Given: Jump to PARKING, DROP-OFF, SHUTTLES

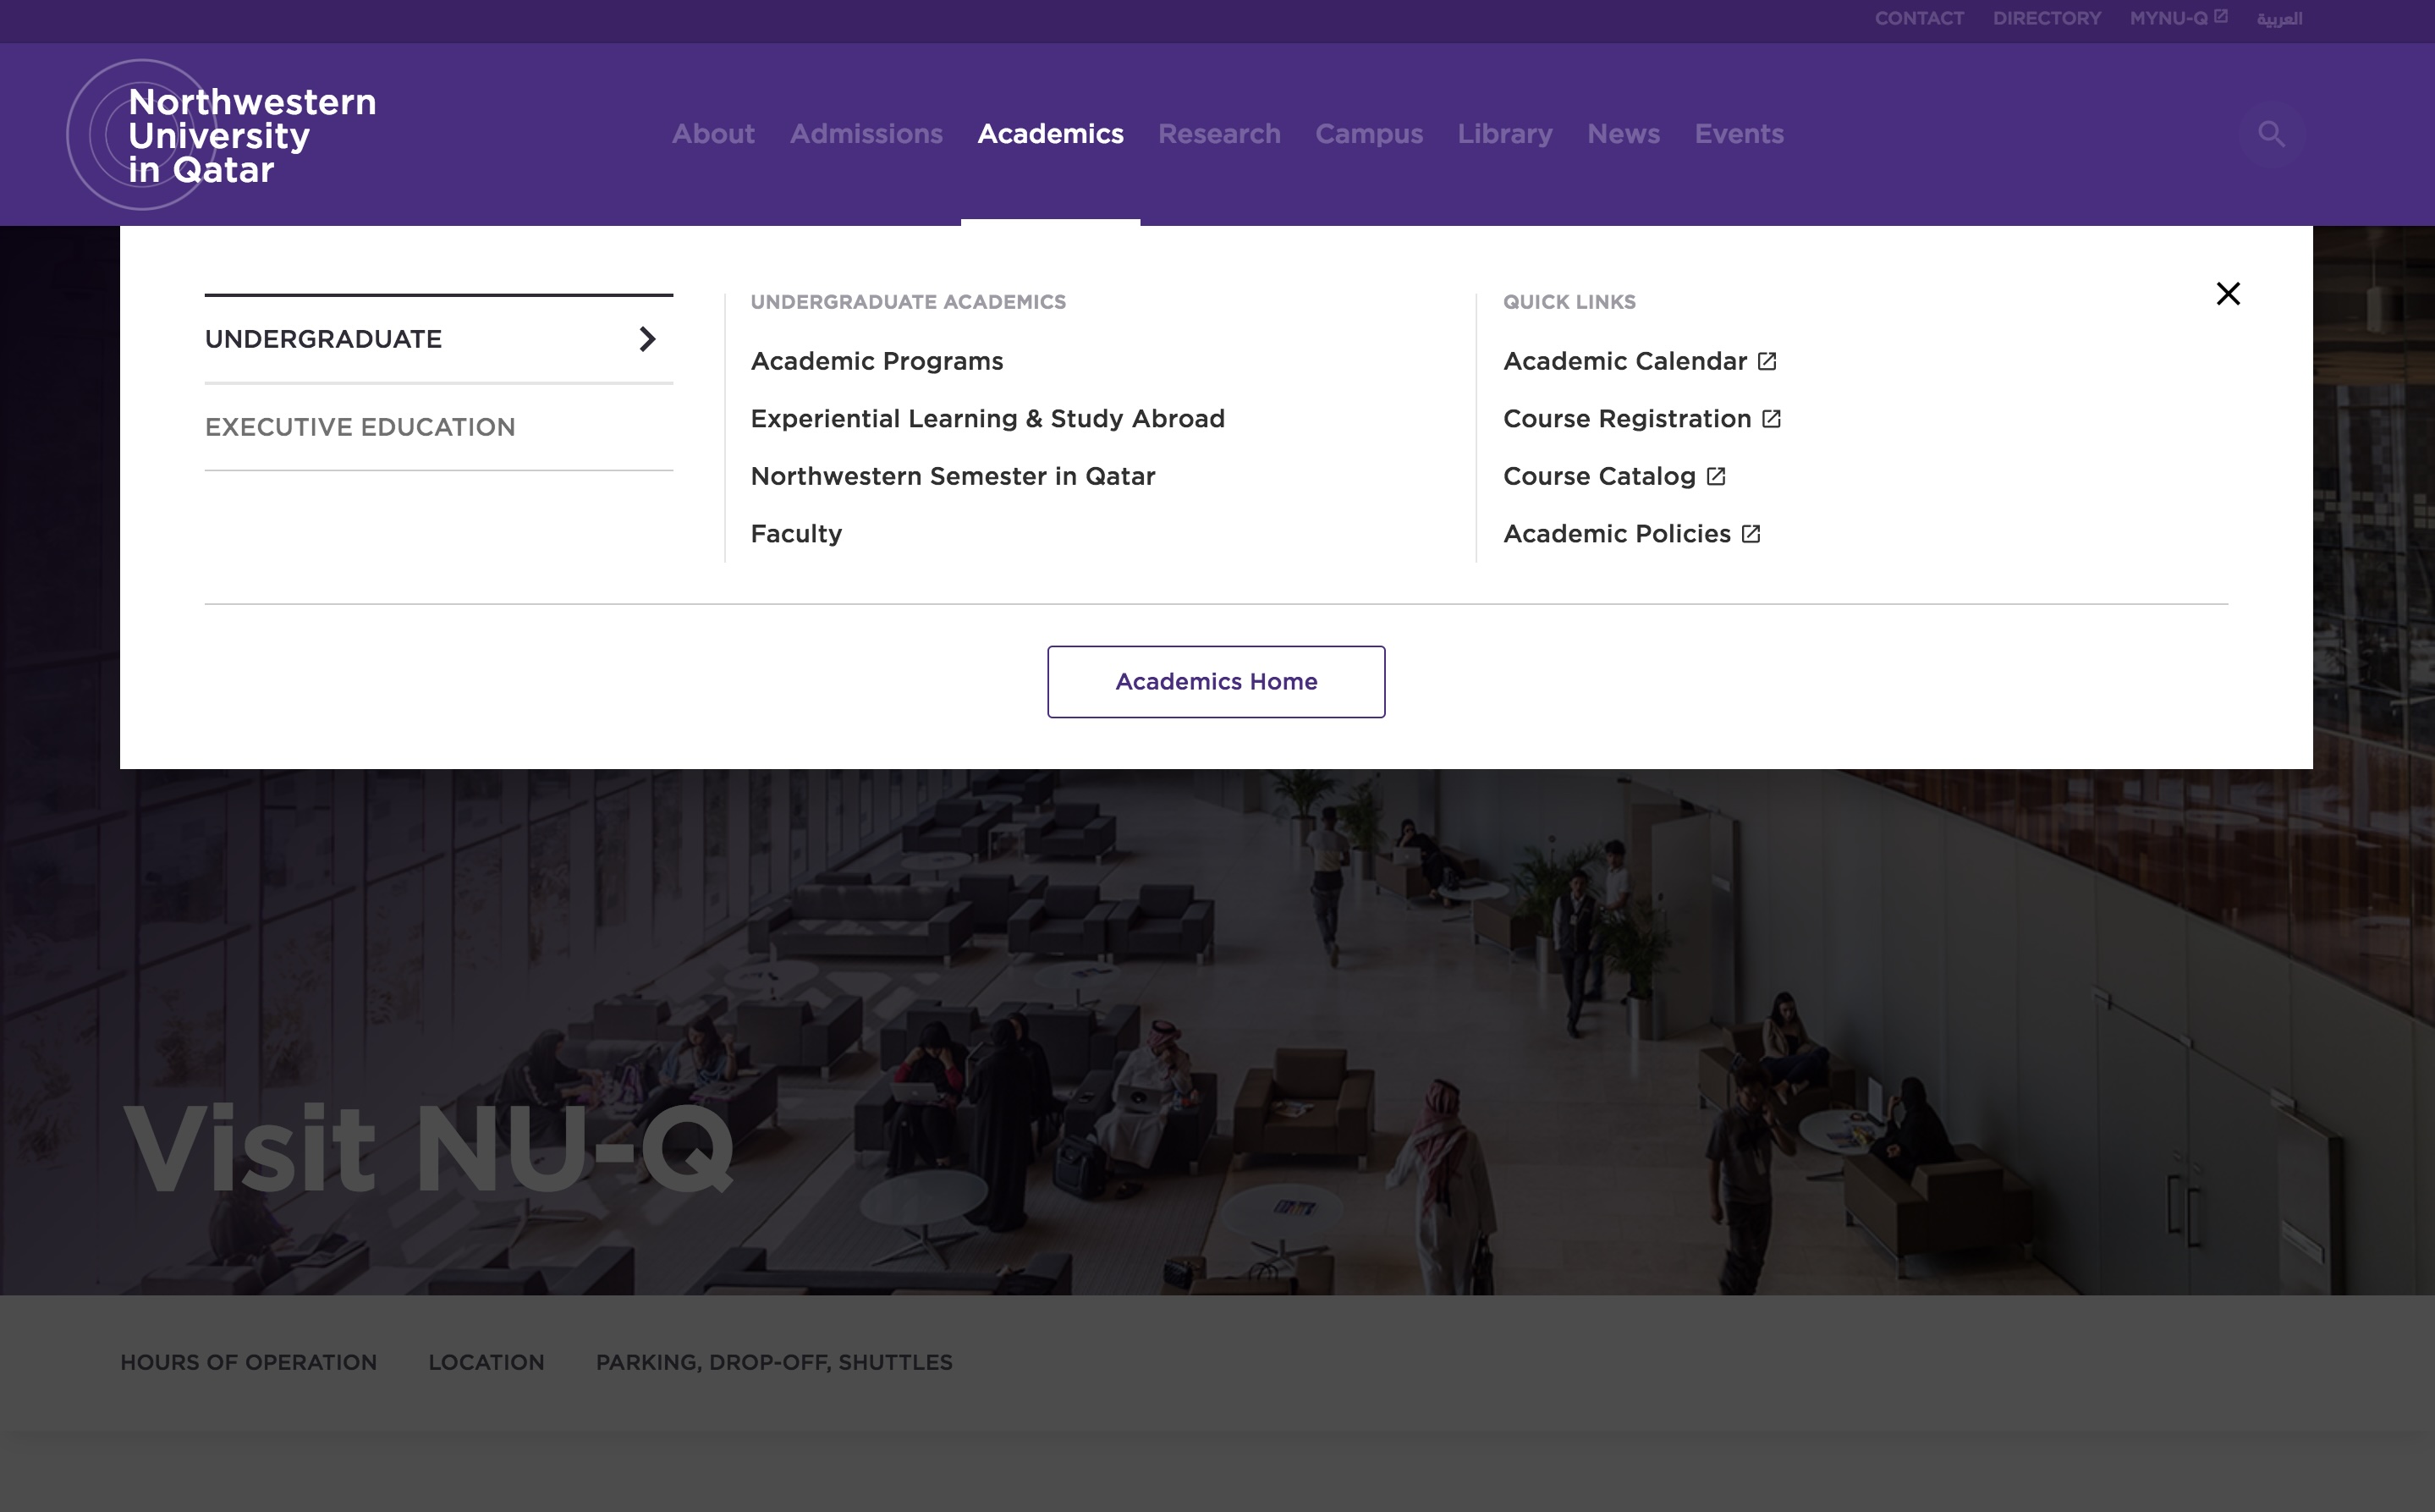Looking at the screenshot, I should (x=774, y=1362).
